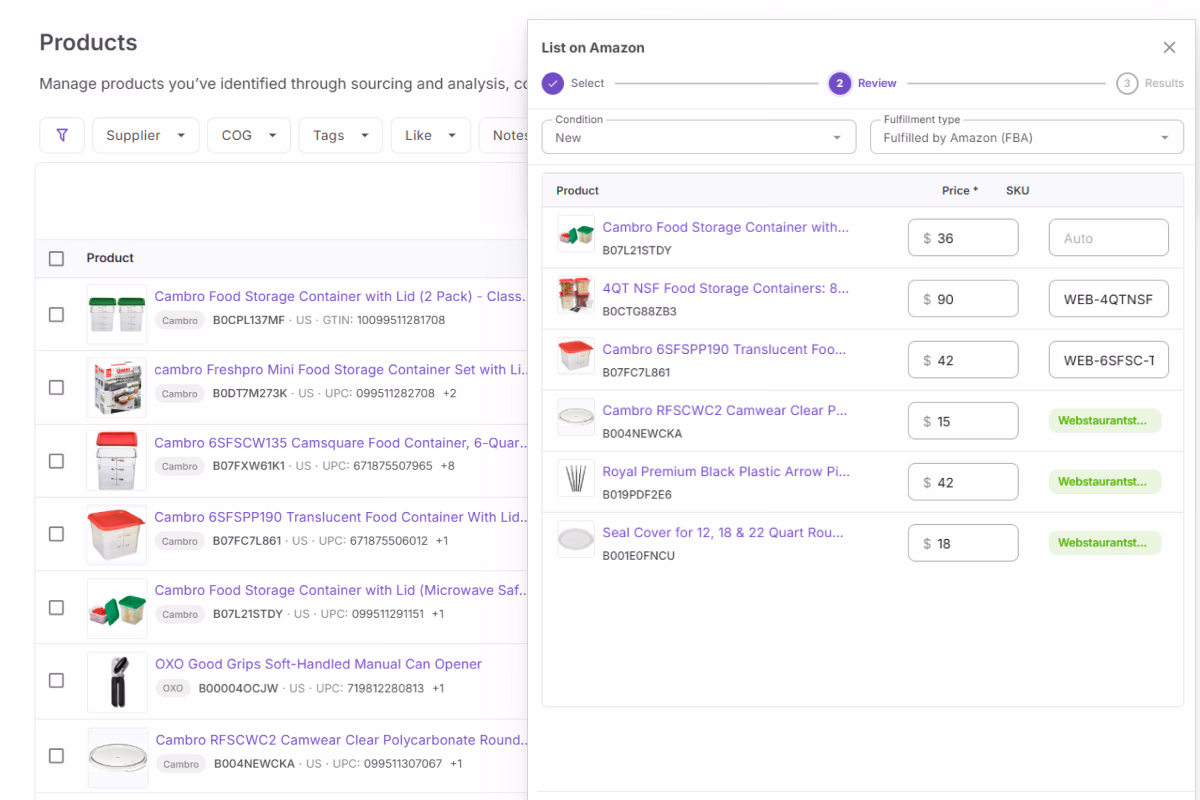Open the filter funnel icon button
This screenshot has height=800, width=1200.
click(62, 135)
